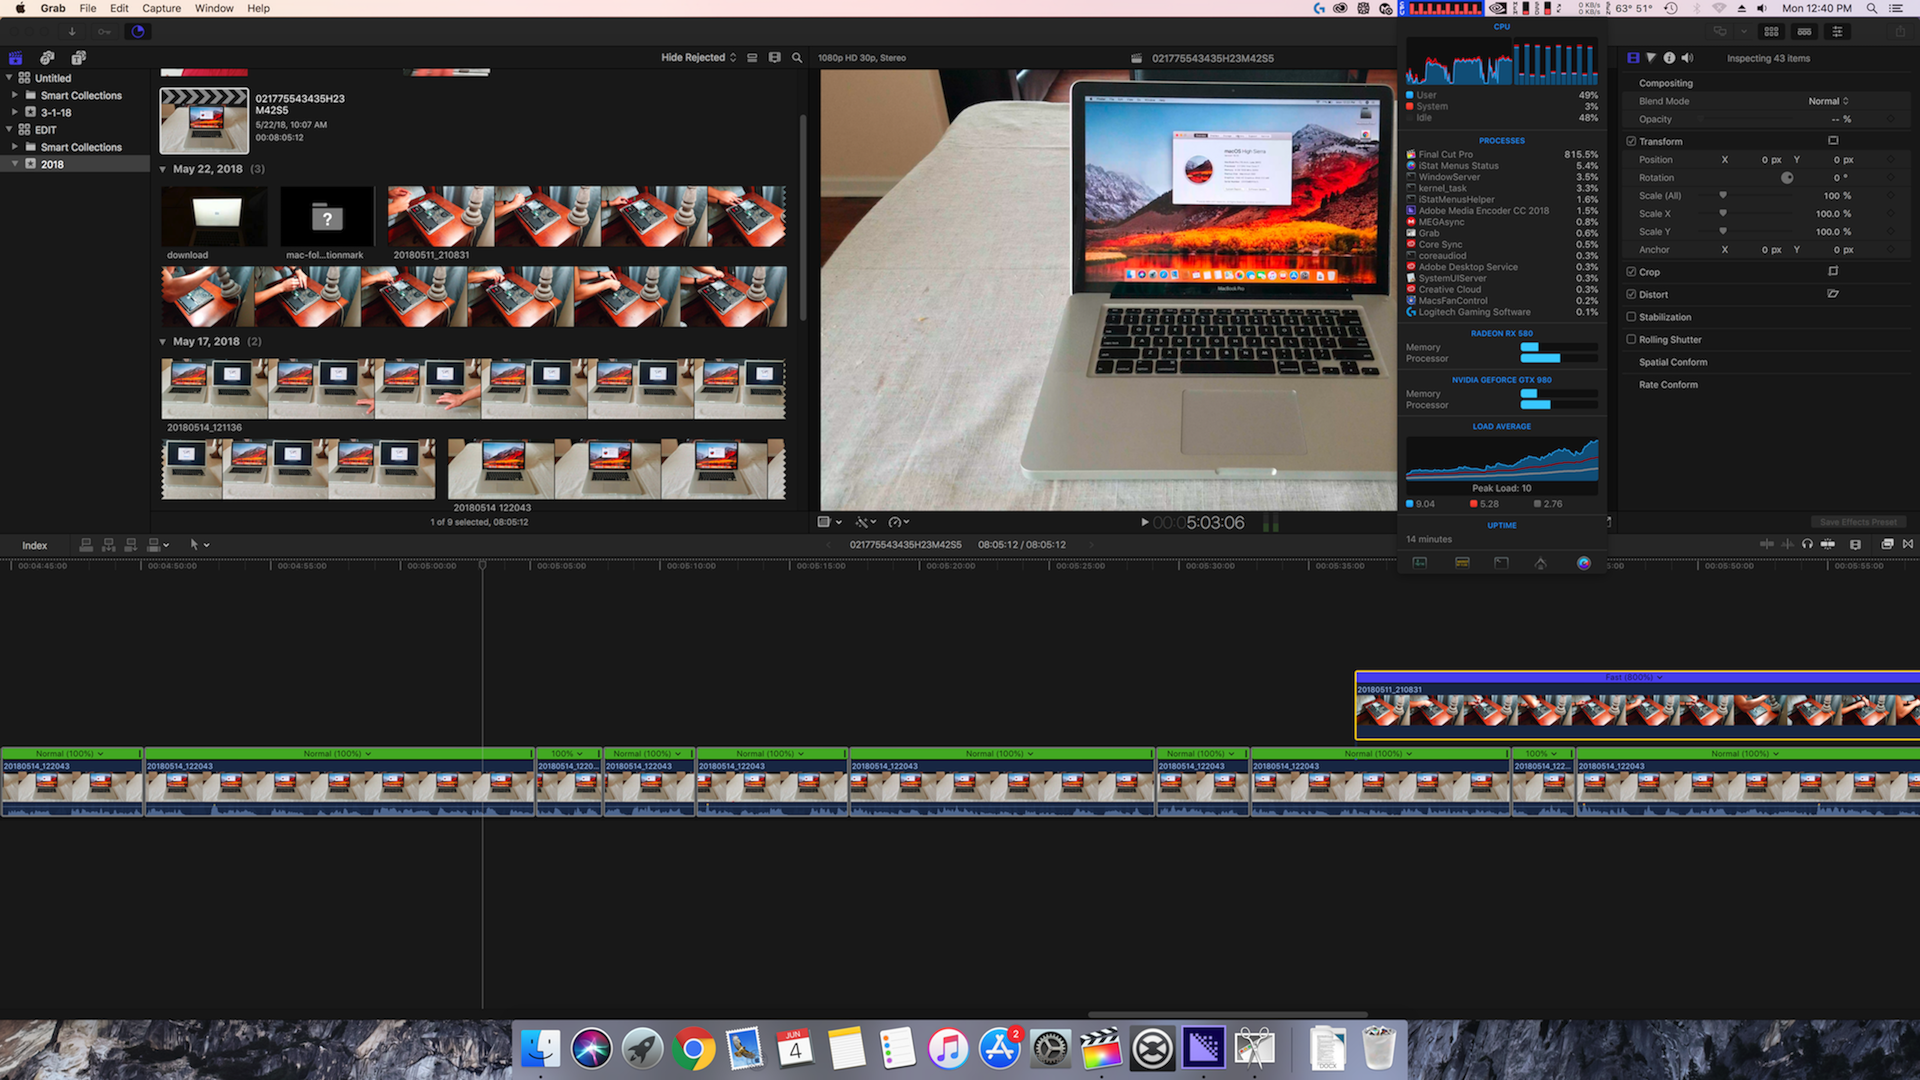Collapse May 22, 2018 clip group
Screen dimensions: 1920x1080
[x=163, y=169]
